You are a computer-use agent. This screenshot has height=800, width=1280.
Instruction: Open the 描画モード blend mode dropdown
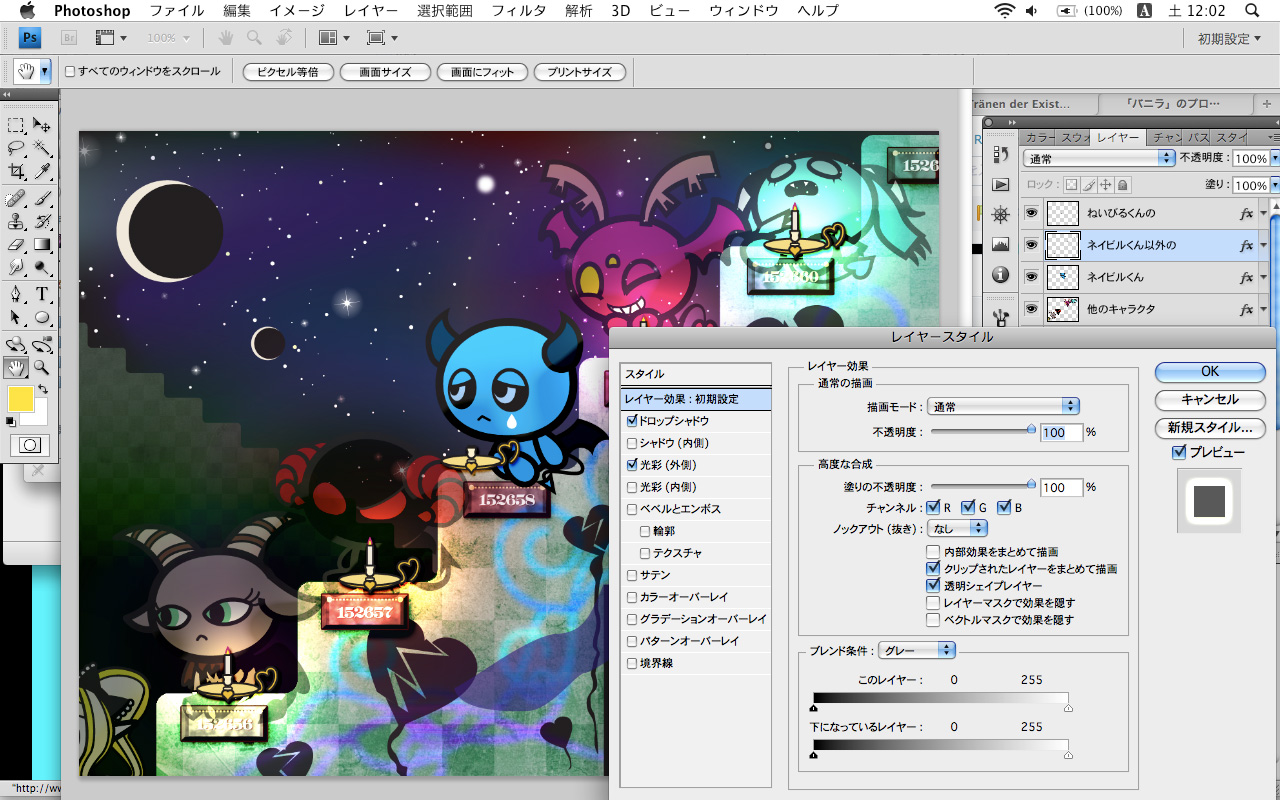click(1004, 407)
